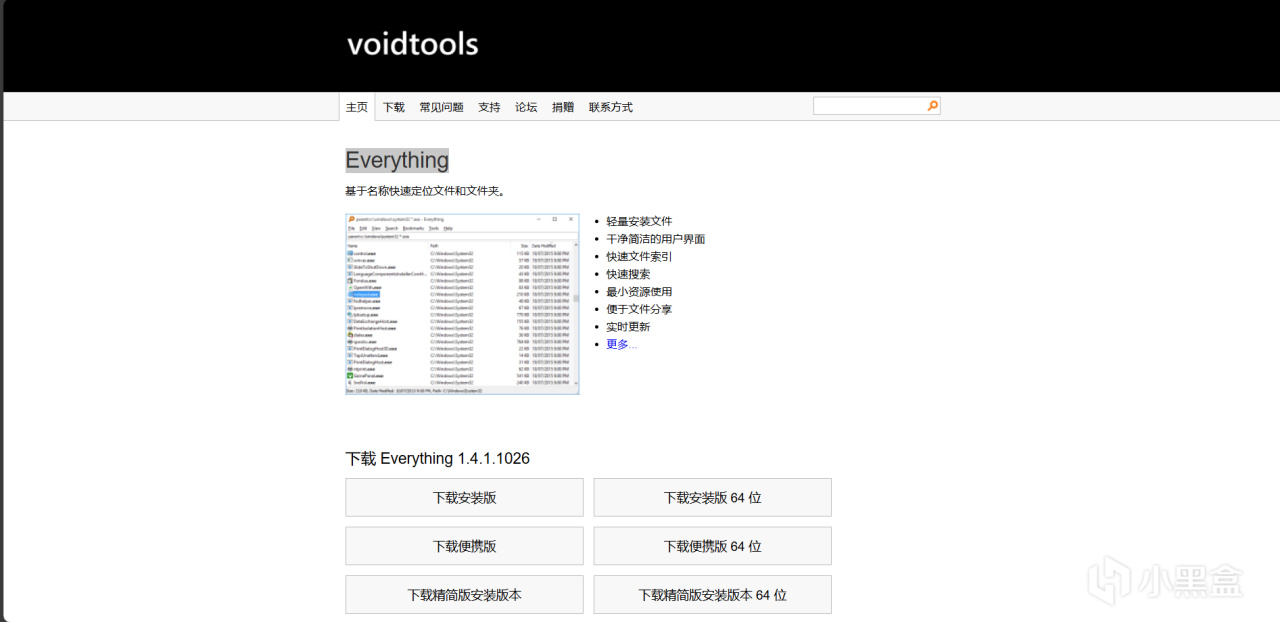Follow the 更多... link
Image resolution: width=1280 pixels, height=622 pixels.
coord(621,344)
